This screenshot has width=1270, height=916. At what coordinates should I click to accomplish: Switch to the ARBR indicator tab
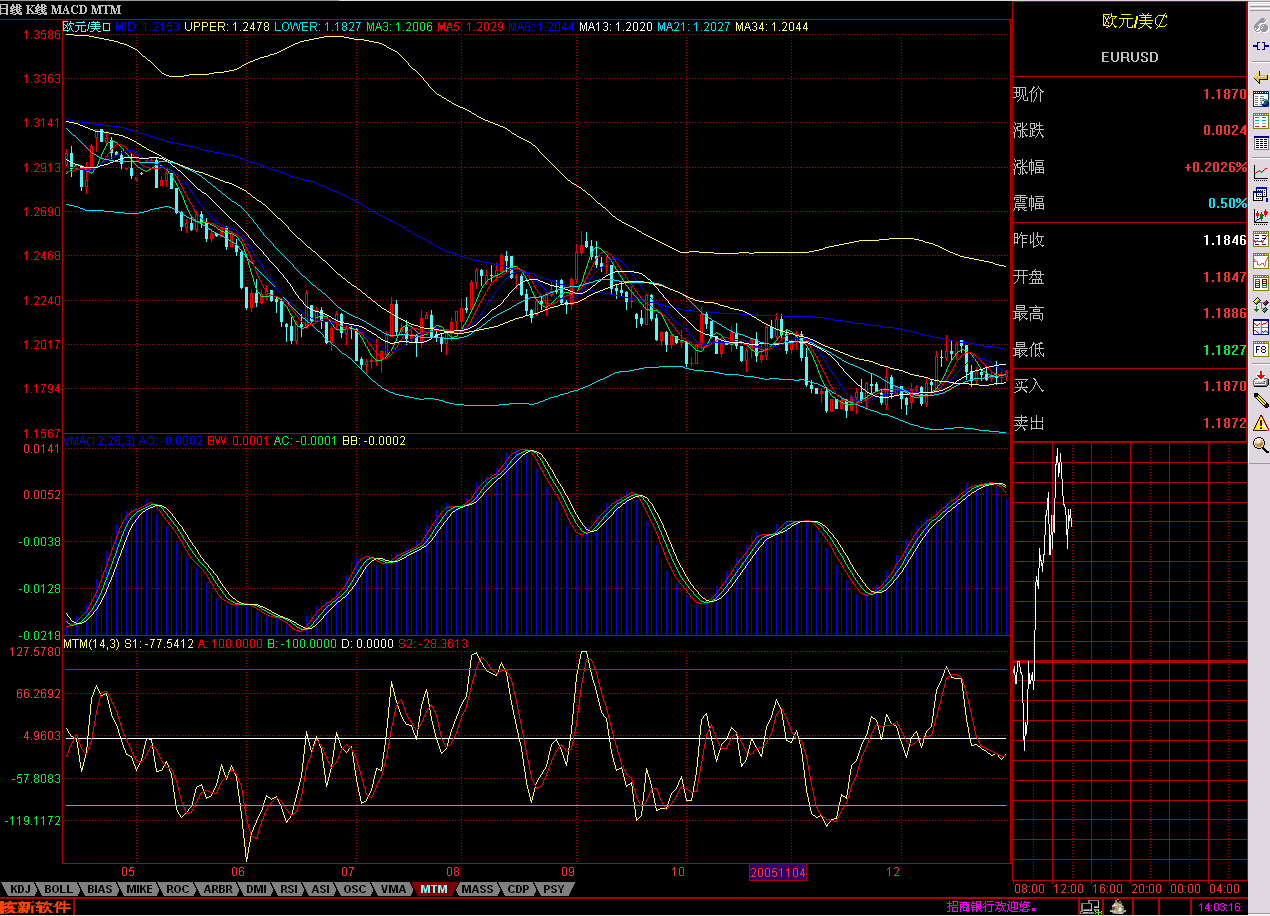click(x=218, y=888)
